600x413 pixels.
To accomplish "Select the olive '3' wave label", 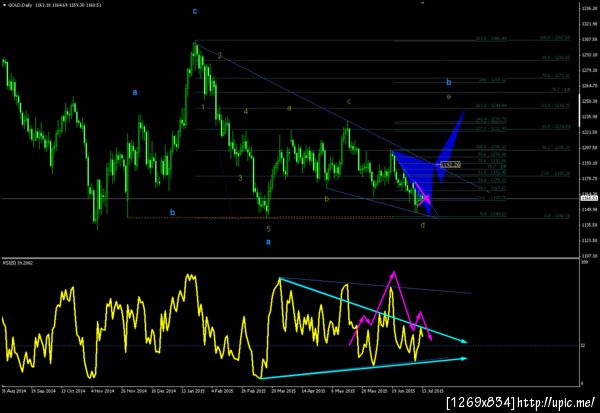I will [240, 178].
